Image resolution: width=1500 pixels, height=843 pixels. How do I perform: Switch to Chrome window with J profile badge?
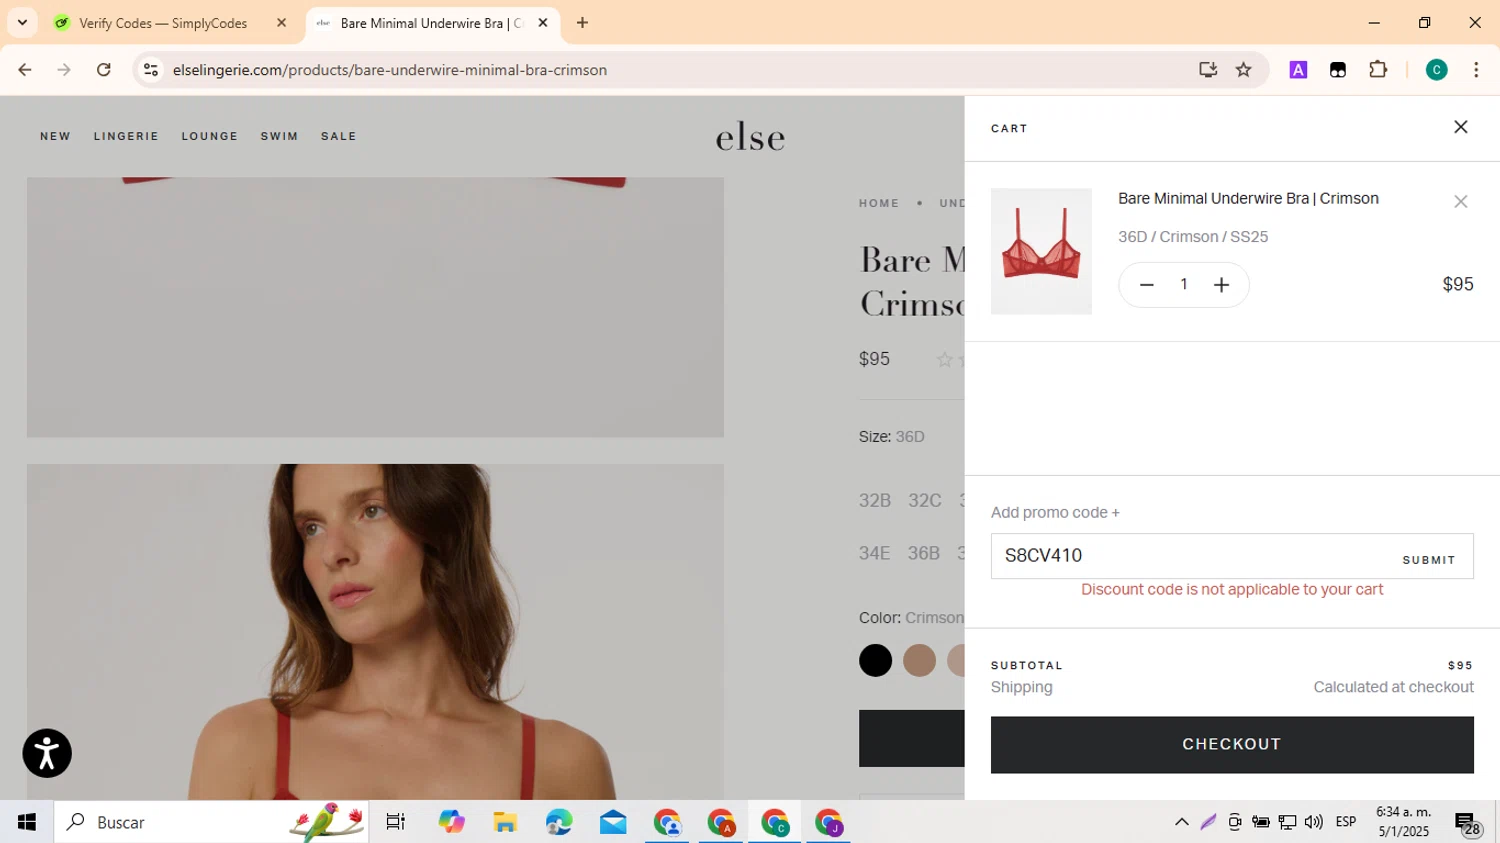829,822
